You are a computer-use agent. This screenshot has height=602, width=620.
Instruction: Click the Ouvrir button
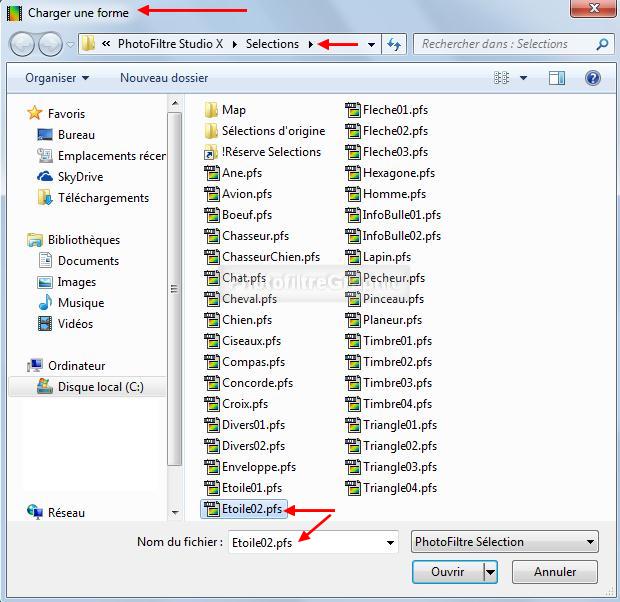click(447, 572)
